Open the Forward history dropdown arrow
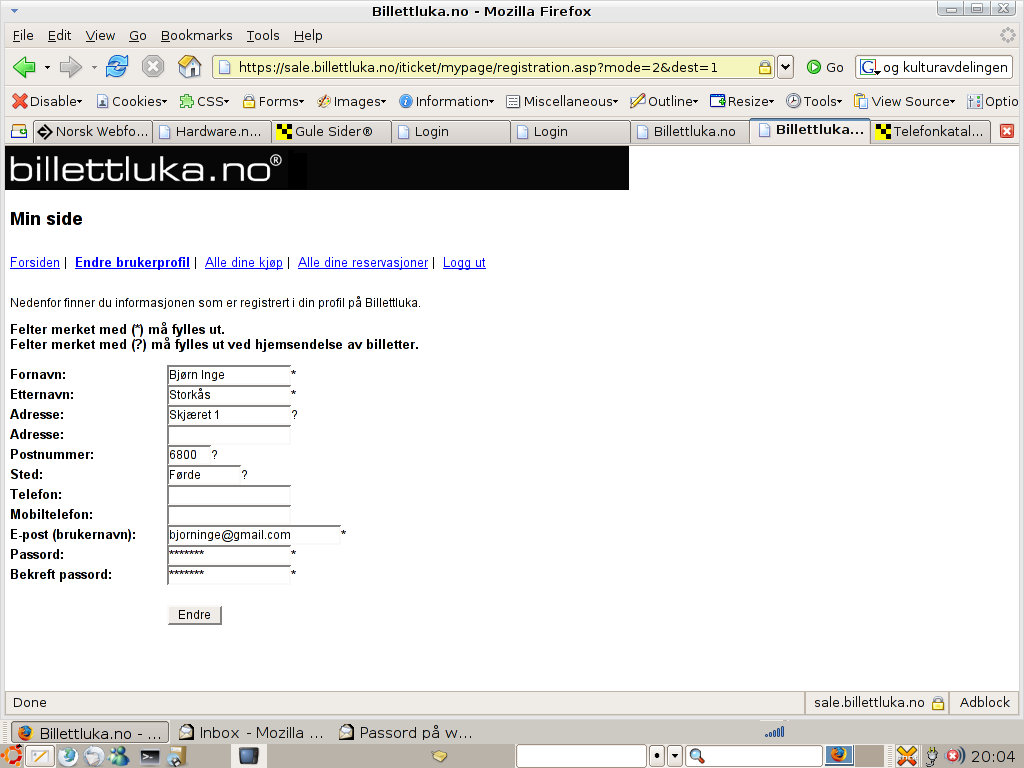The width and height of the screenshot is (1024, 768). click(x=94, y=67)
